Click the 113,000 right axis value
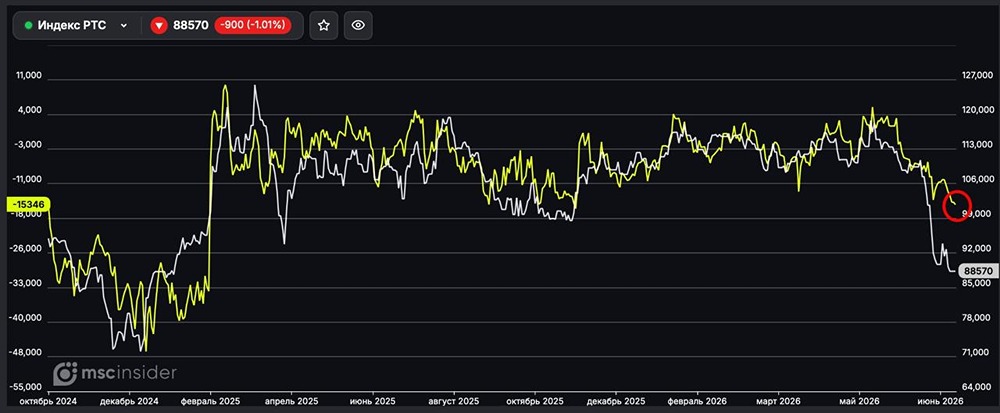Viewport: 1000px width, 413px height. [977, 145]
